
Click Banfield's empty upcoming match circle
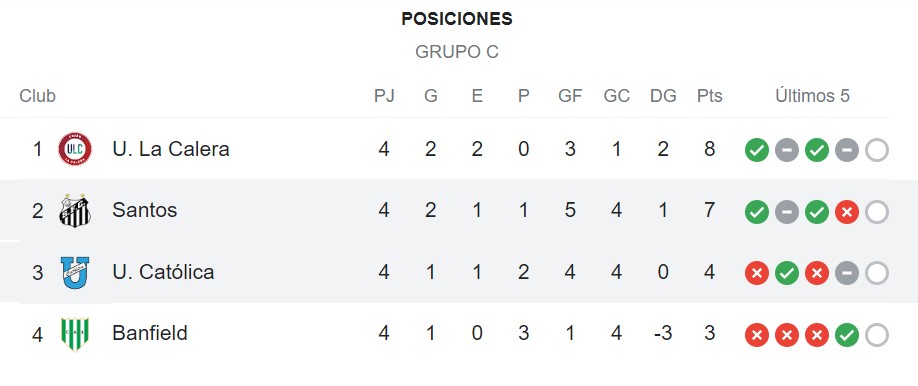point(877,335)
